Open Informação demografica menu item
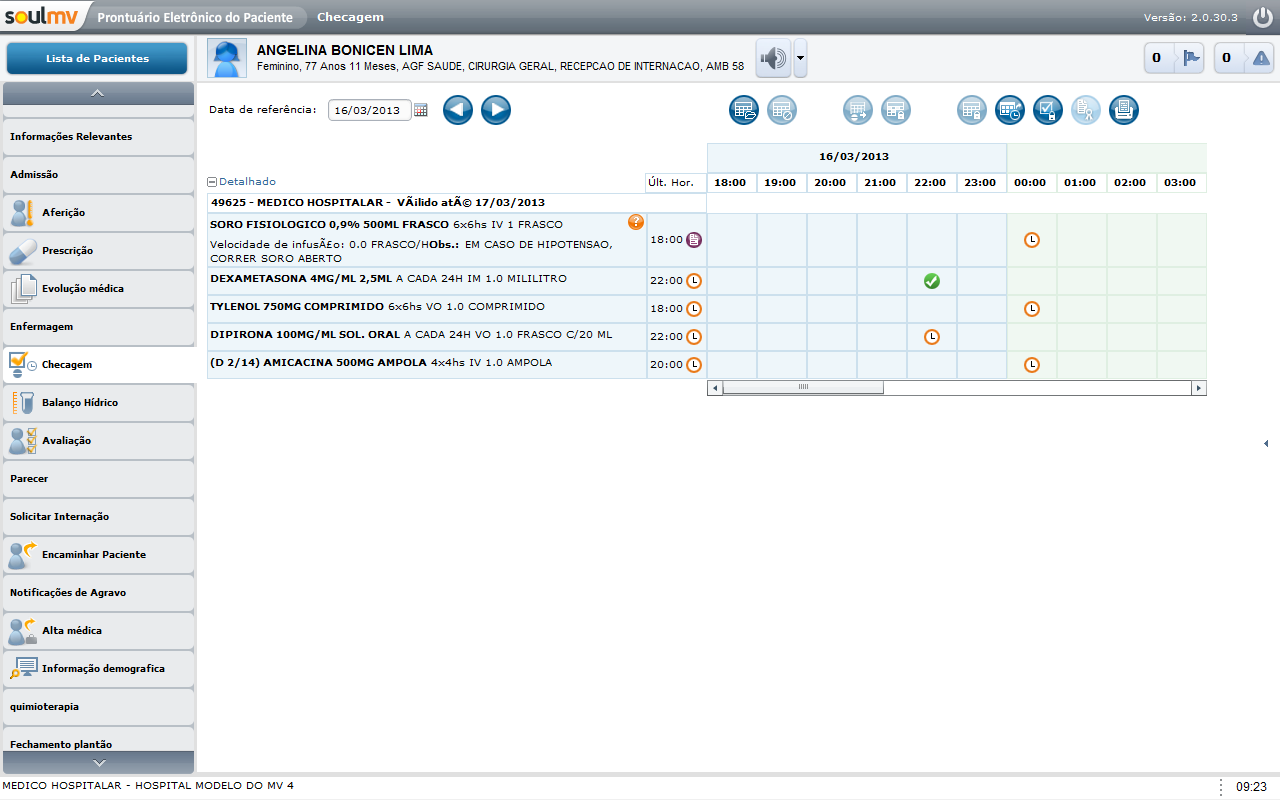This screenshot has height=800, width=1280. (98, 669)
